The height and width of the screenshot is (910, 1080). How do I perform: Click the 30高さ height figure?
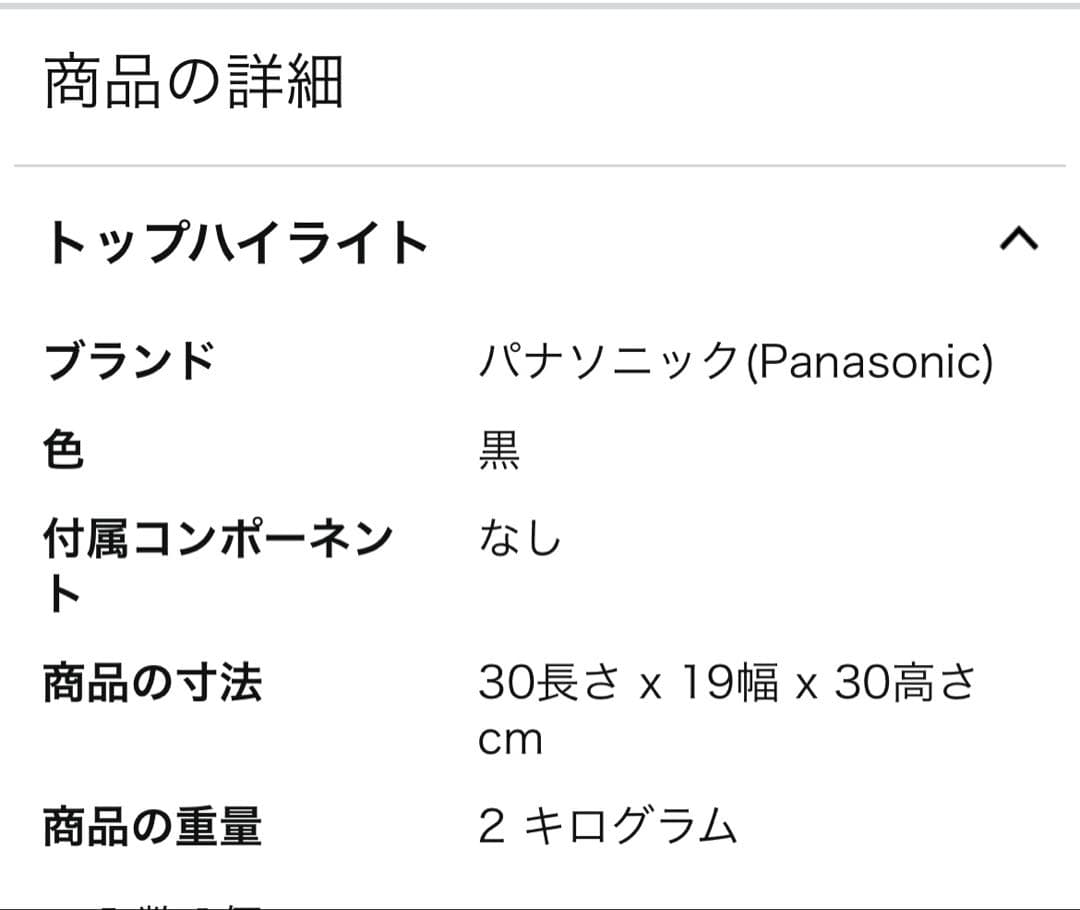(905, 684)
